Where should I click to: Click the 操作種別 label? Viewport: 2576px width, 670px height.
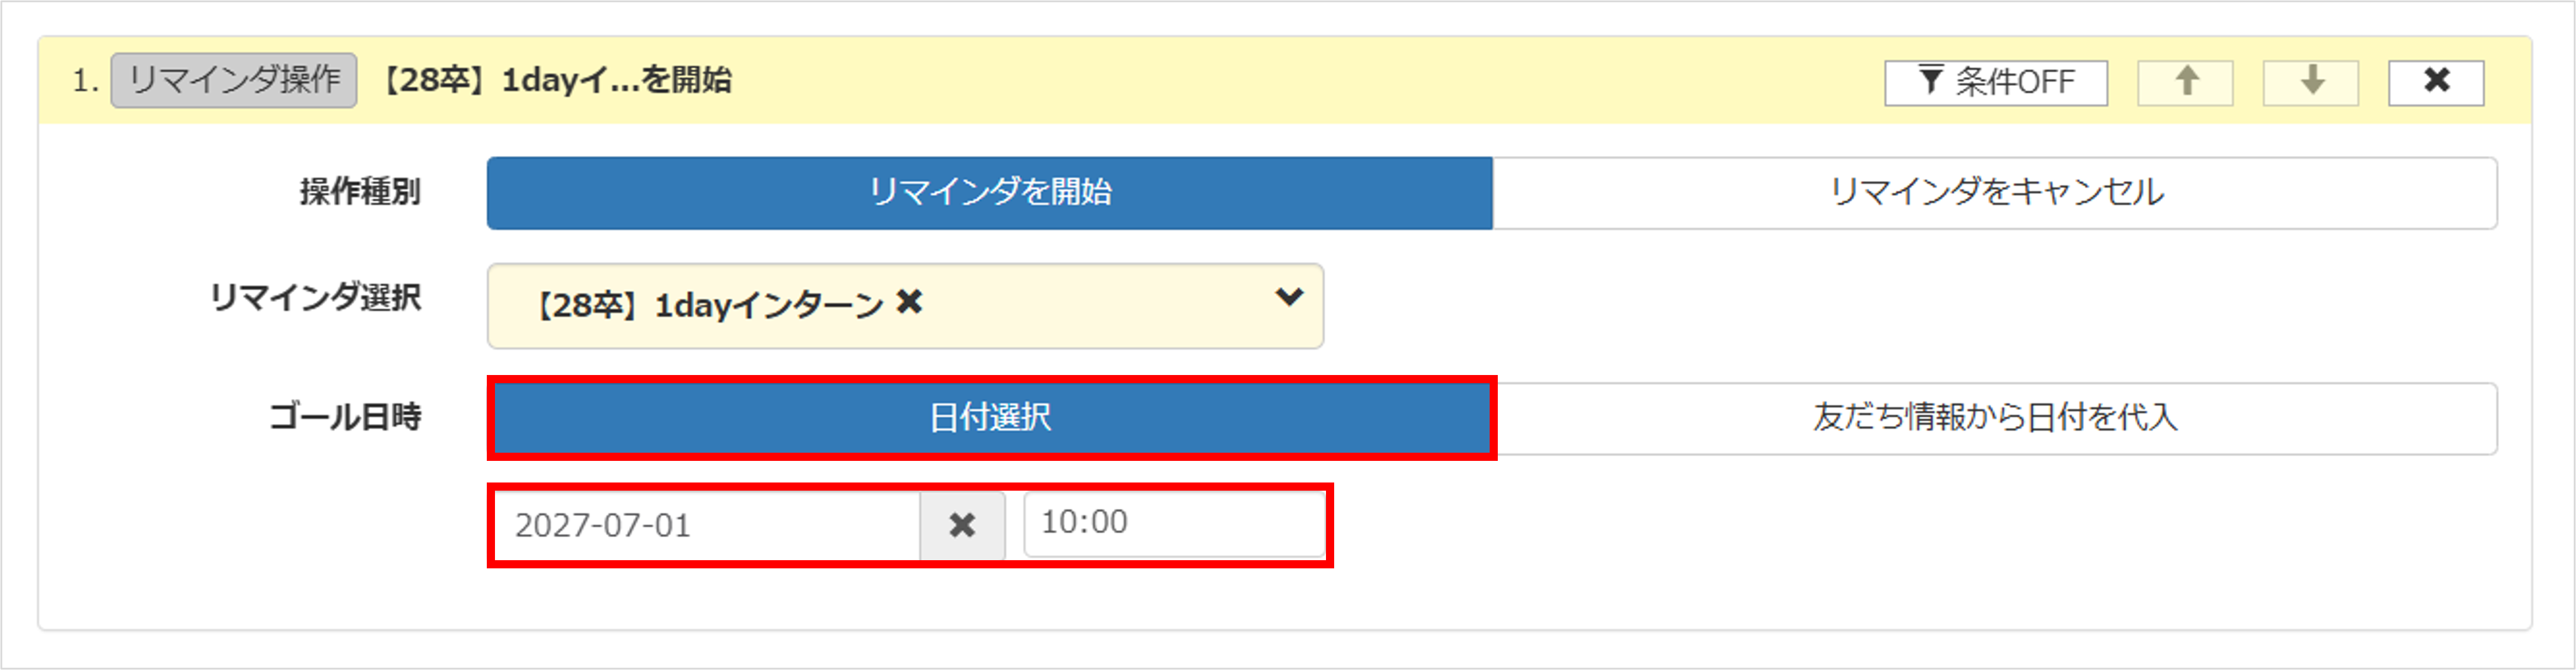tap(360, 192)
